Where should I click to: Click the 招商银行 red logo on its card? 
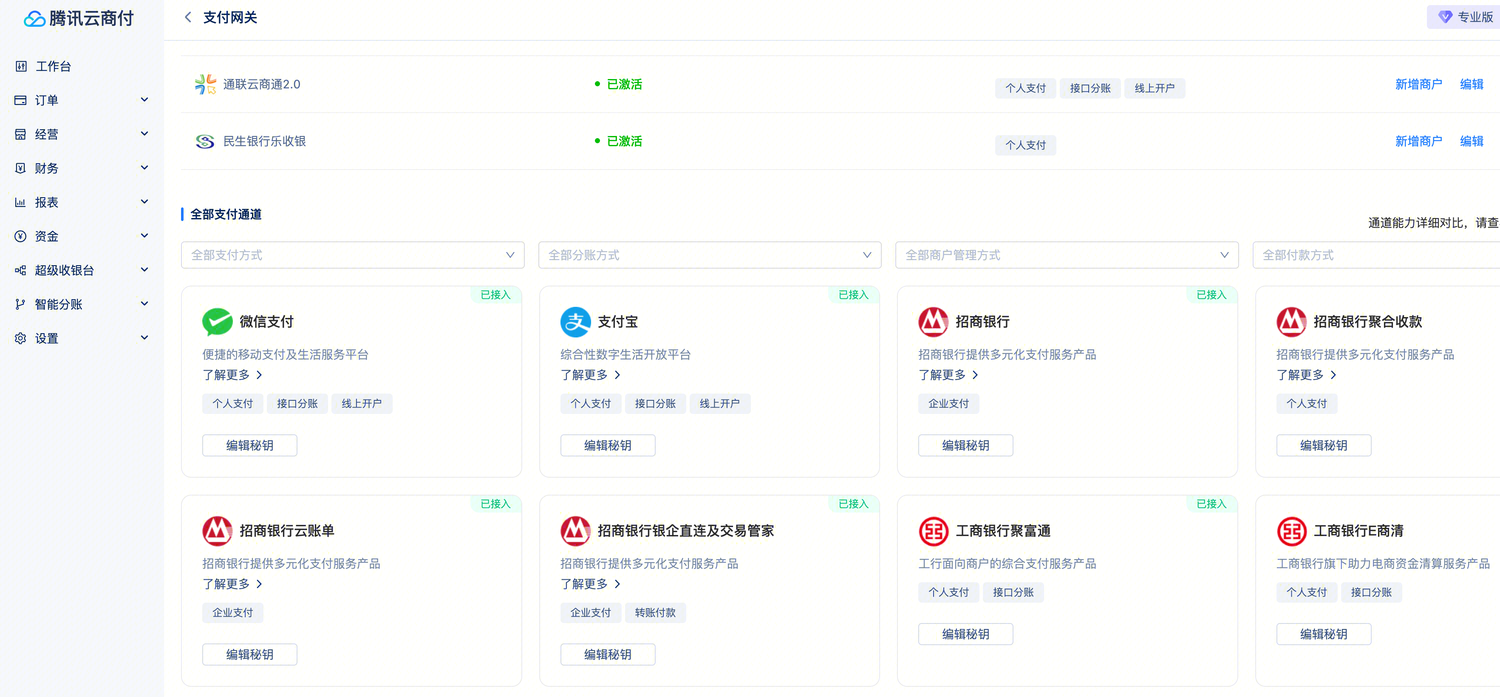[933, 322]
